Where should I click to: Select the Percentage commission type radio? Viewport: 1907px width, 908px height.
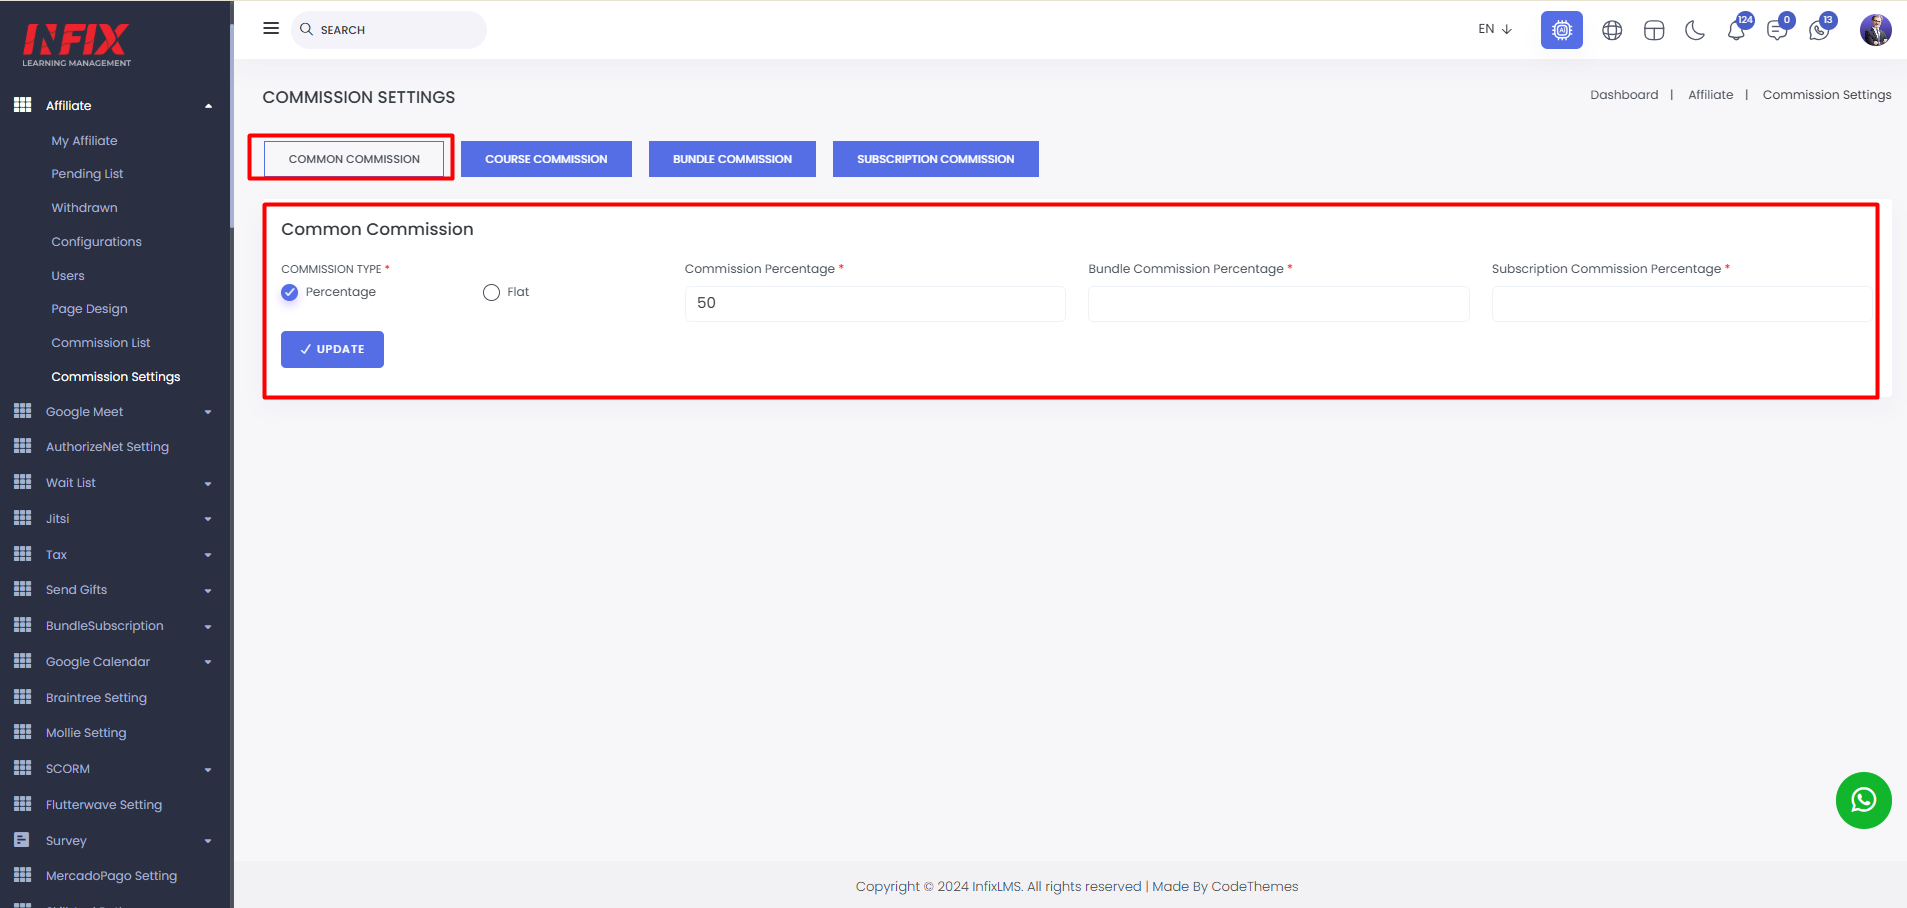click(290, 292)
